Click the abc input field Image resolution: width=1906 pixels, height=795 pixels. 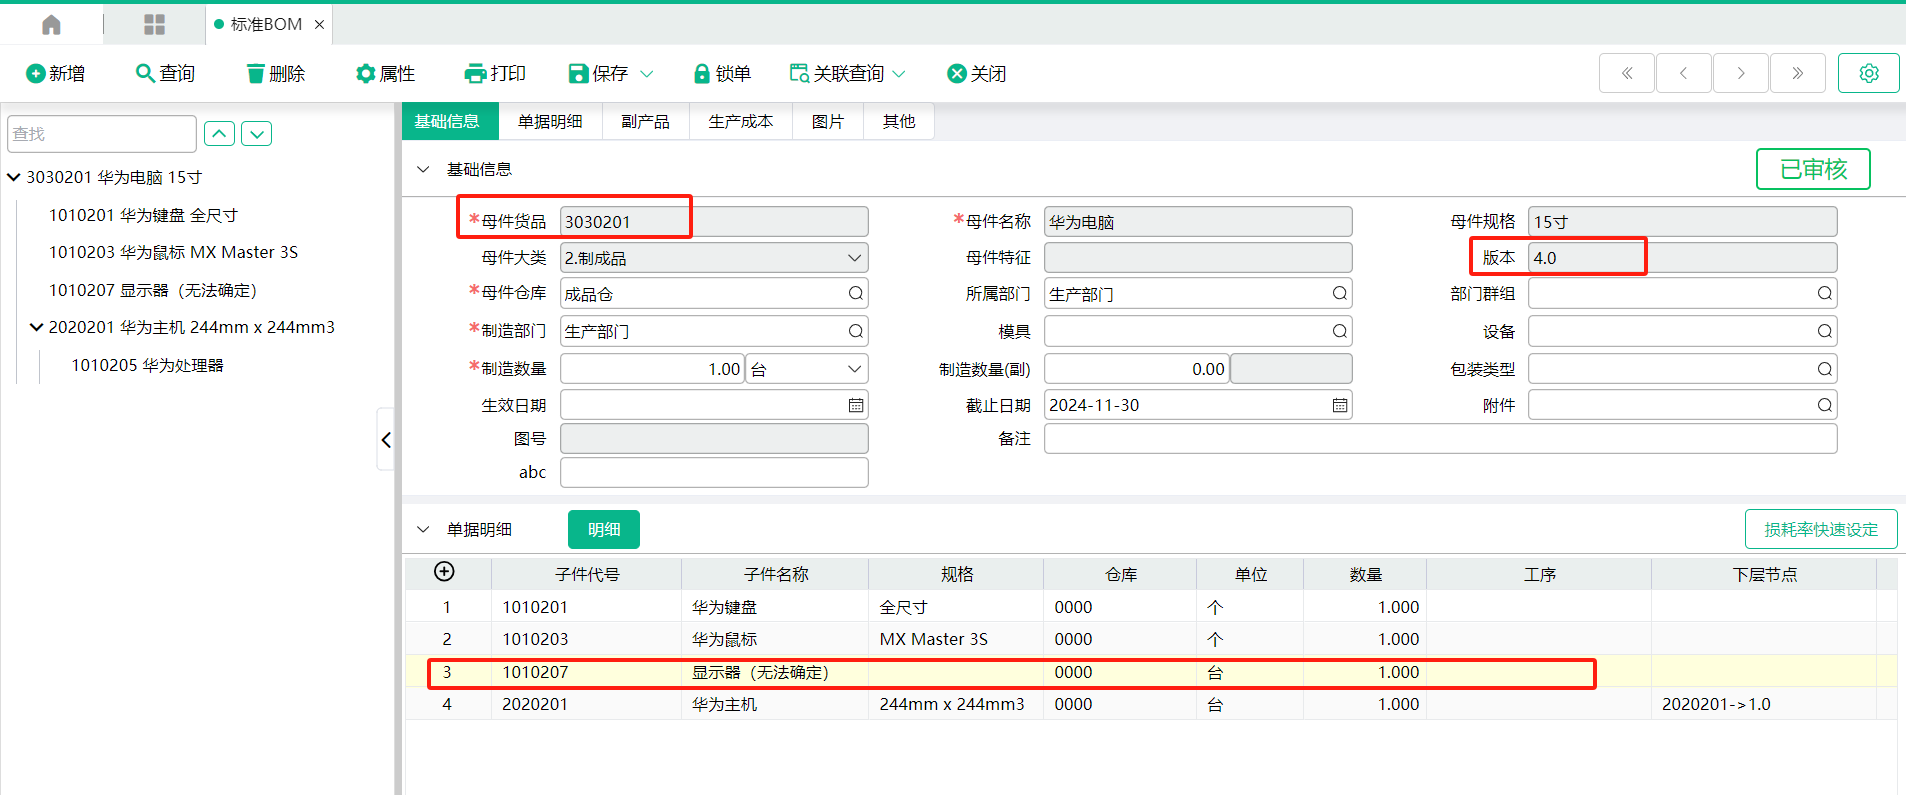tap(714, 472)
